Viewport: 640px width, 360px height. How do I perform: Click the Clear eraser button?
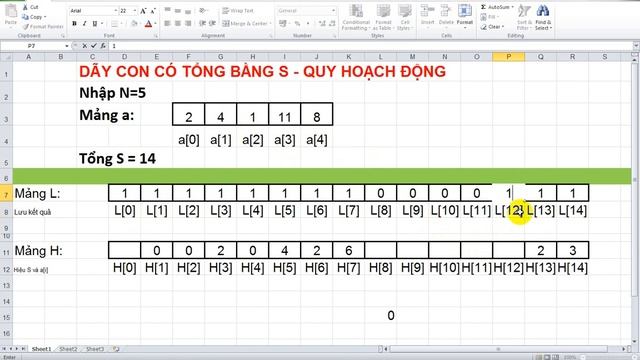click(x=492, y=27)
